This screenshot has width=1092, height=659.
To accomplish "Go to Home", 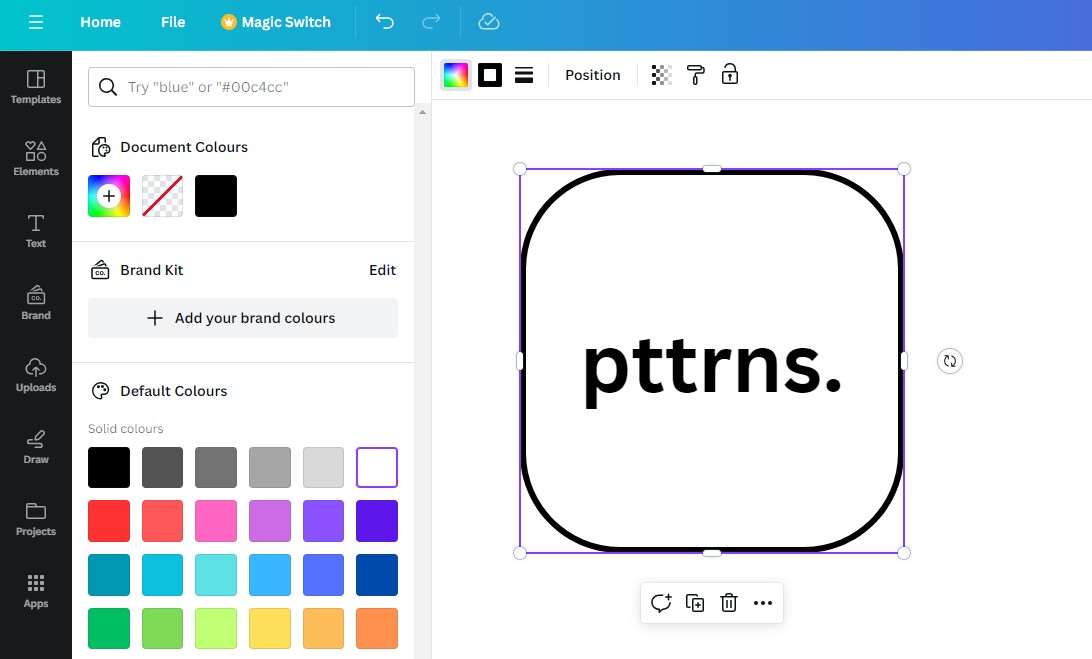I will pos(100,22).
